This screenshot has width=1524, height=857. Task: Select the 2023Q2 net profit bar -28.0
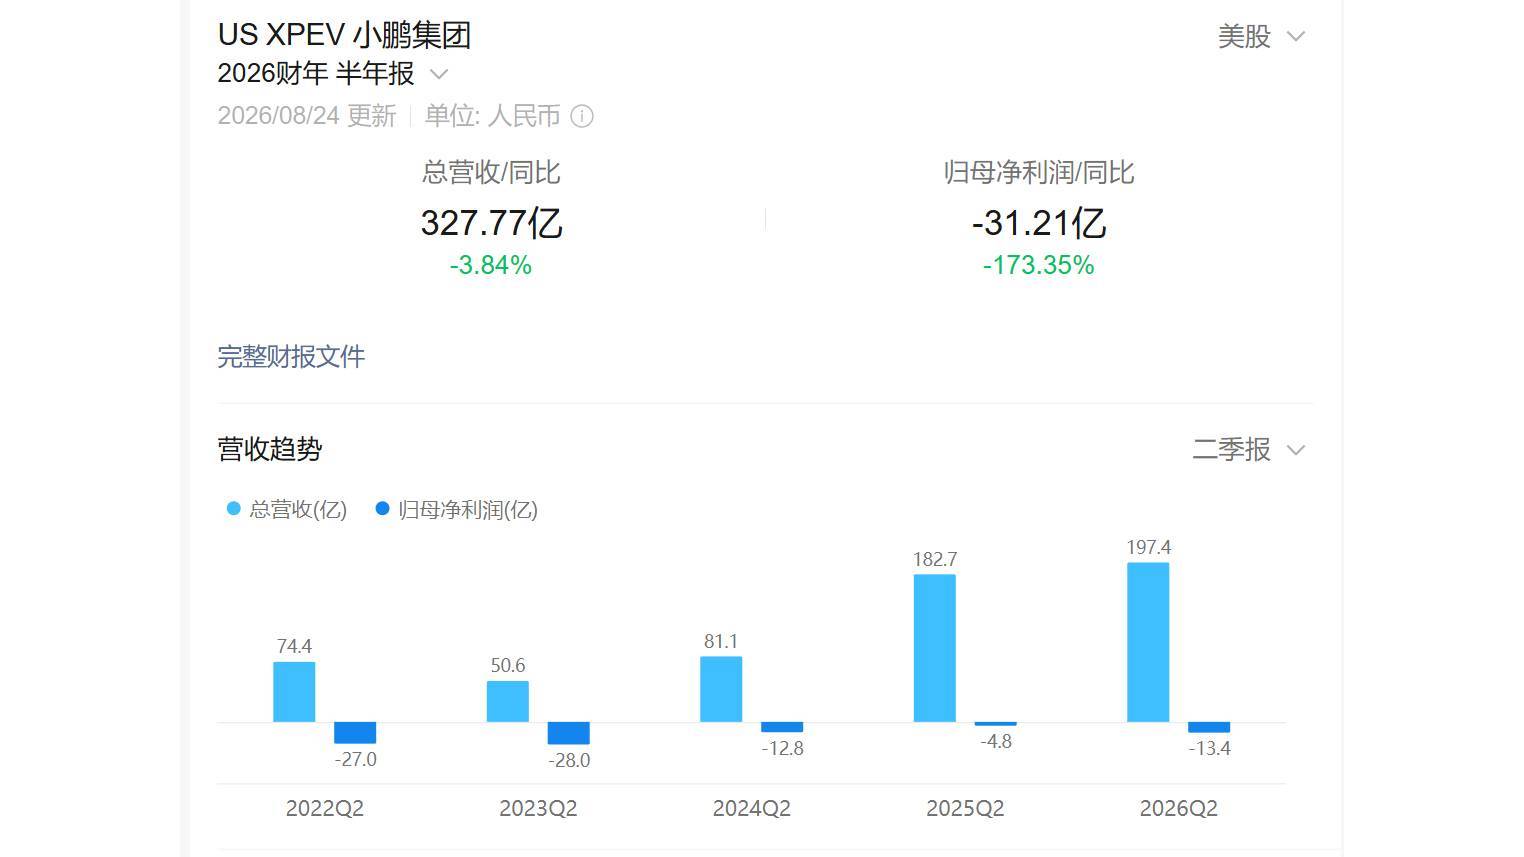tap(569, 733)
